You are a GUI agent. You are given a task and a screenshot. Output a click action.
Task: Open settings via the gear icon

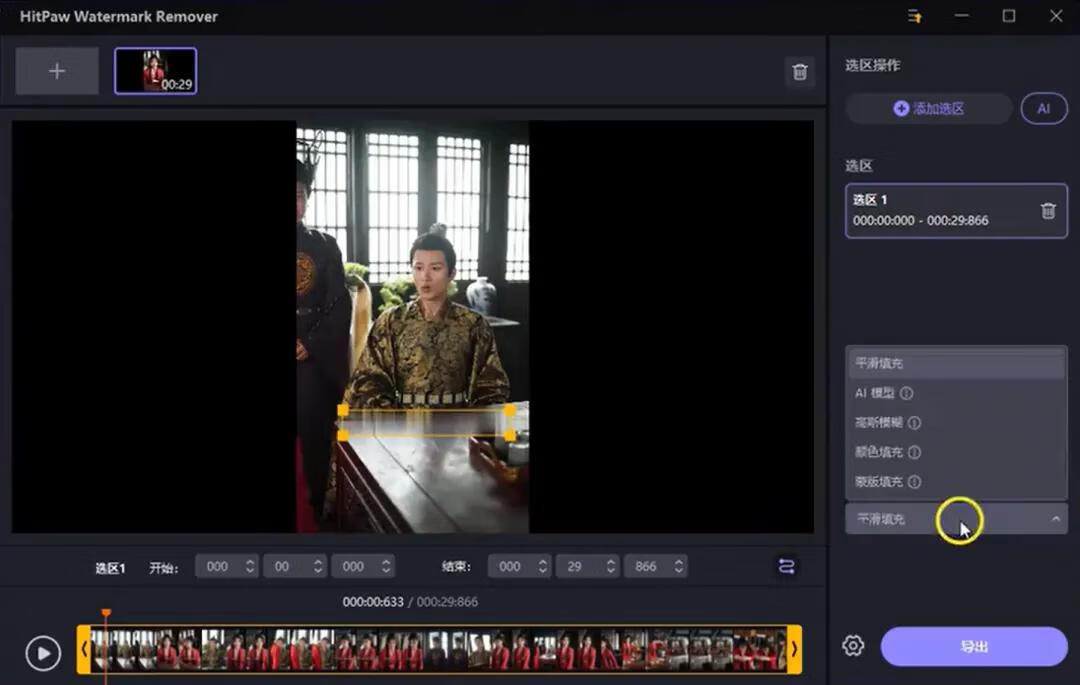[852, 646]
